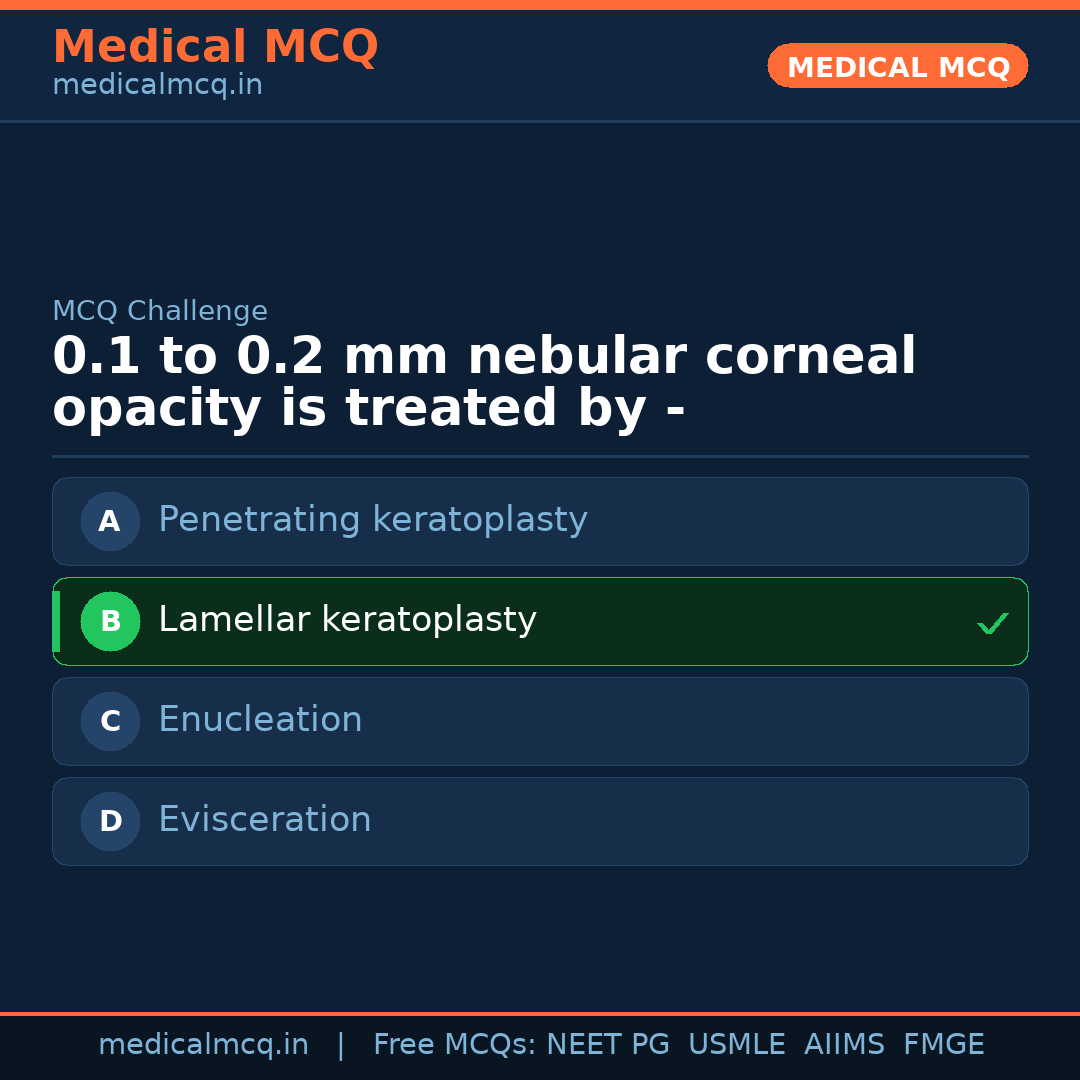
Task: Click the green highlight bar beside option B
Action: click(55, 621)
